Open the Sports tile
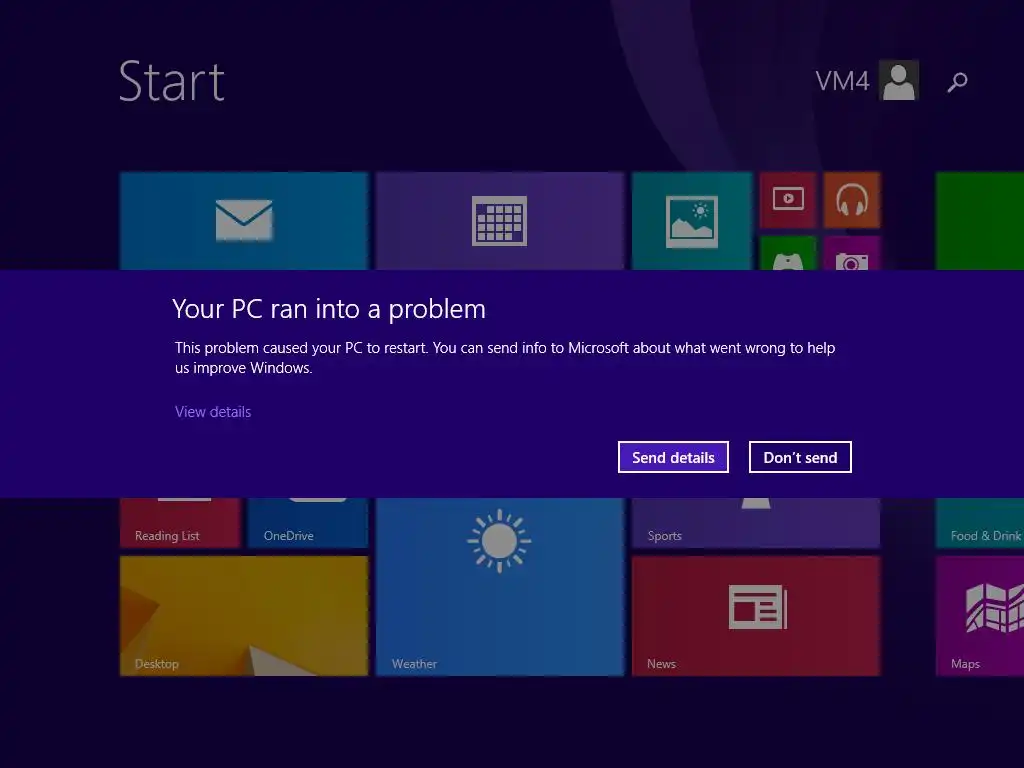The height and width of the screenshot is (768, 1024). tap(756, 522)
